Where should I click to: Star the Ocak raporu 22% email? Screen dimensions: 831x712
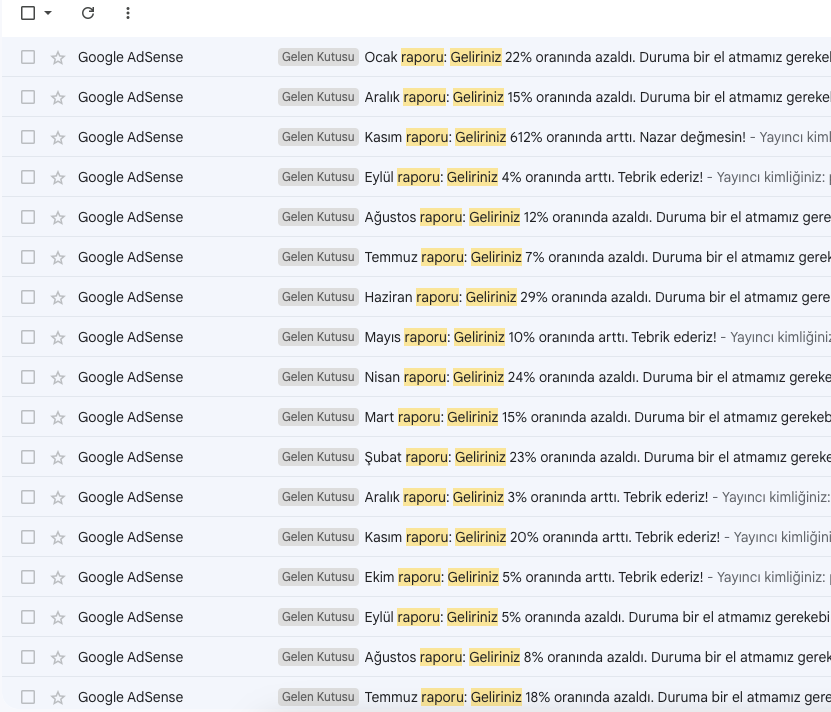tap(58, 57)
